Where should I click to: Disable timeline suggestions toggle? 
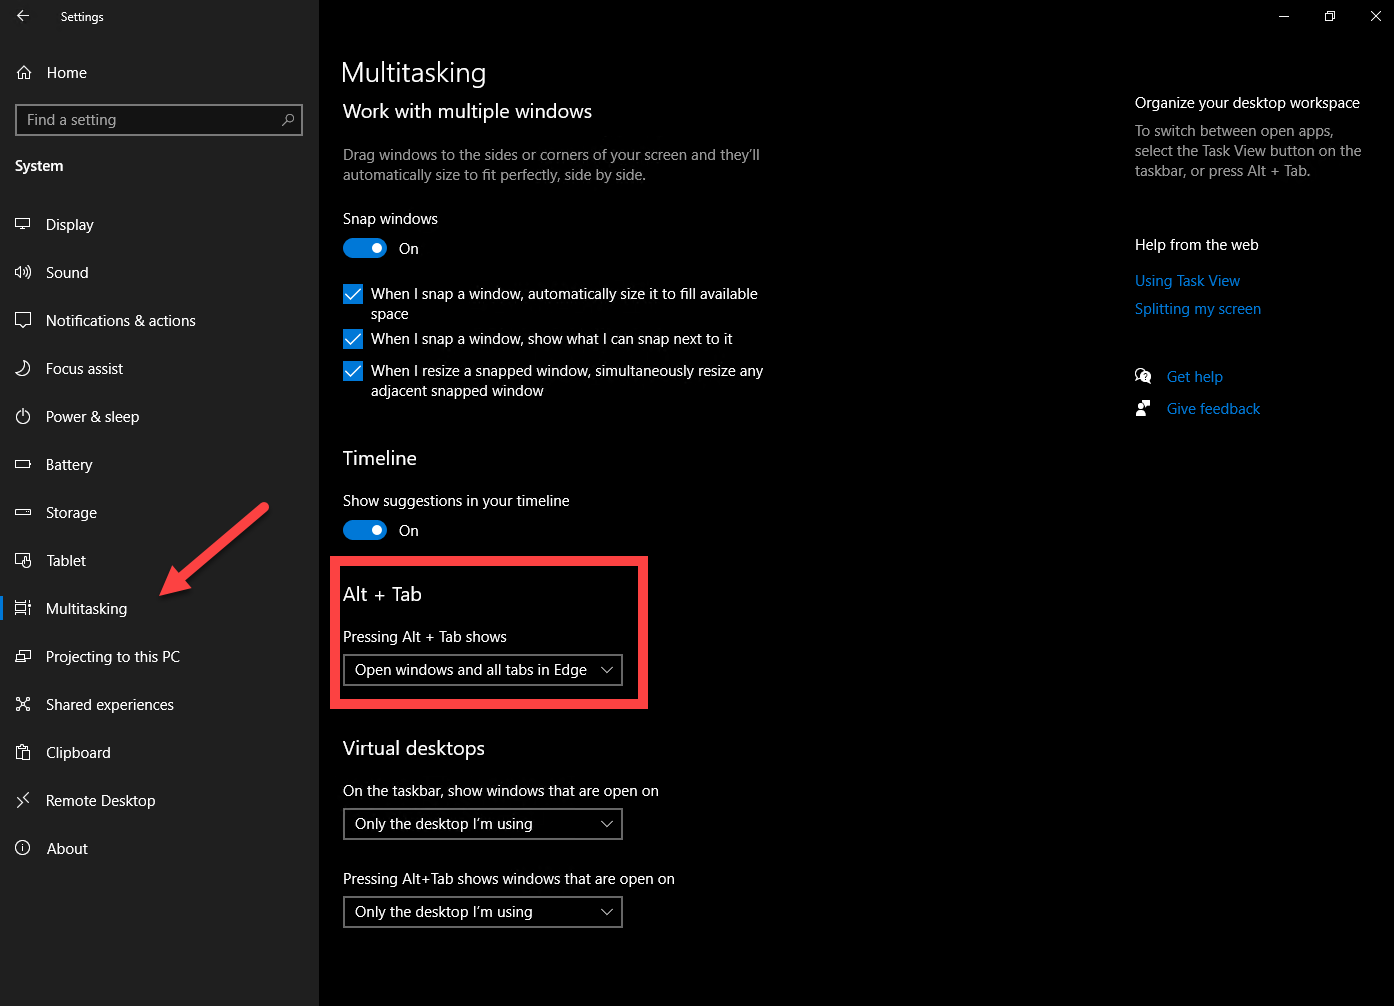365,530
